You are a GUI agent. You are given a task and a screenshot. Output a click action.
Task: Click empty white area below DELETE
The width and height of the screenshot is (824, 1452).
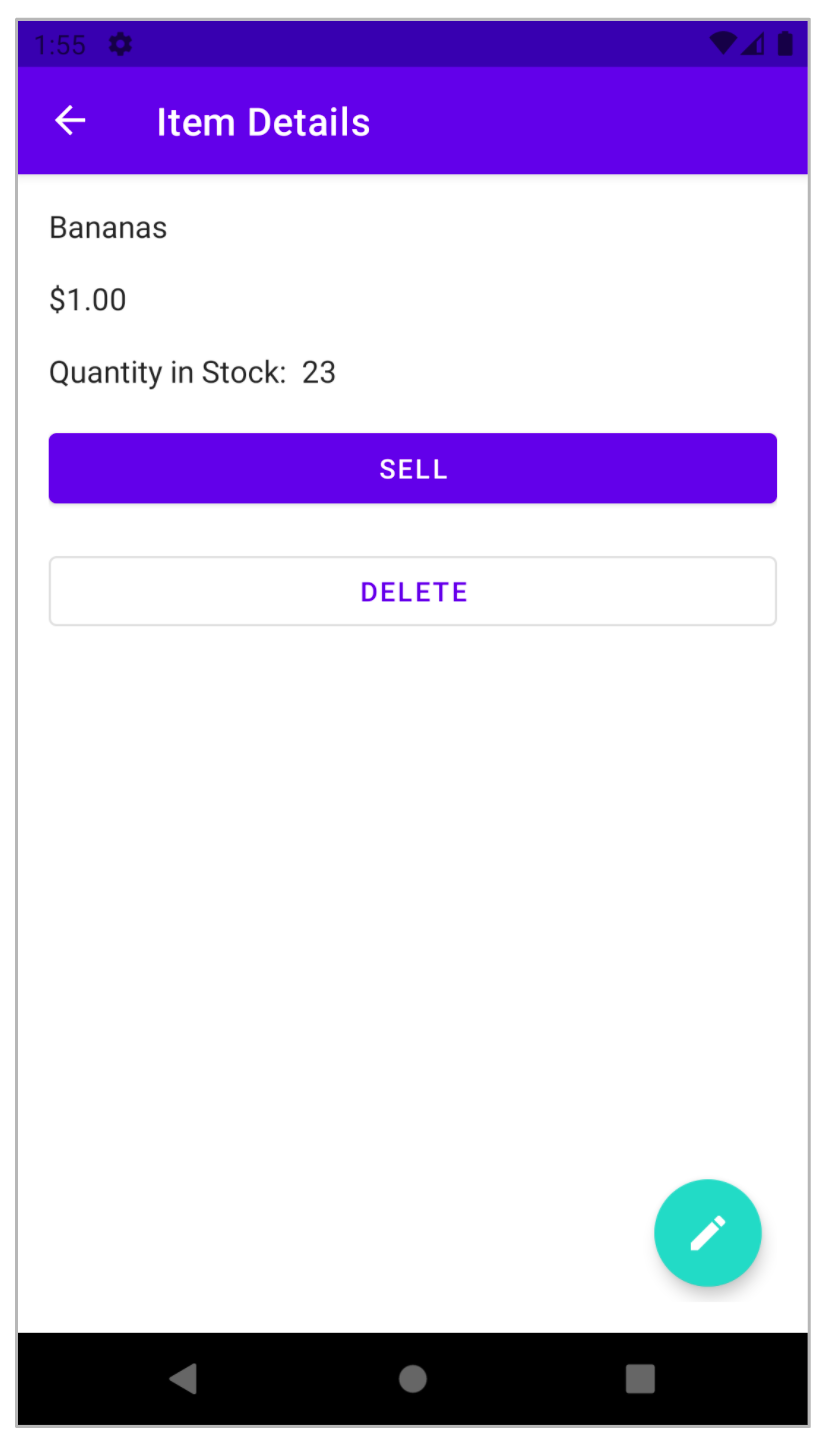point(400,900)
